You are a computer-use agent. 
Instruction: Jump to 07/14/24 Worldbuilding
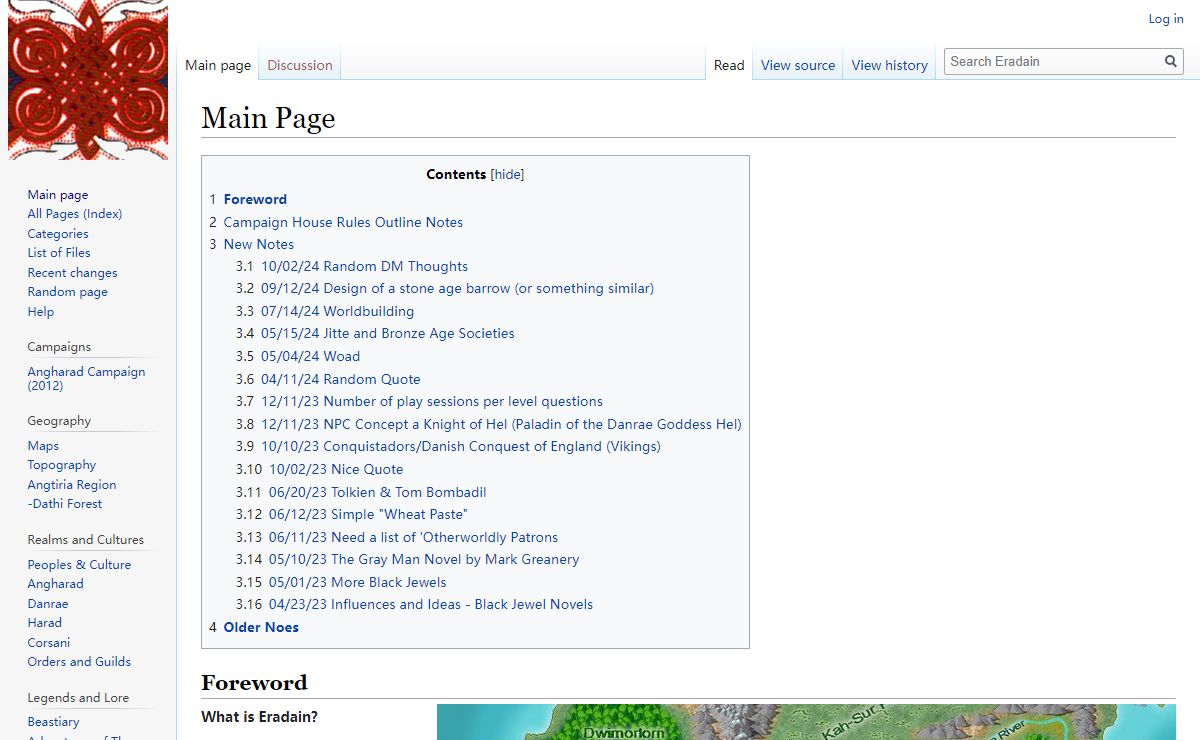[x=337, y=311]
